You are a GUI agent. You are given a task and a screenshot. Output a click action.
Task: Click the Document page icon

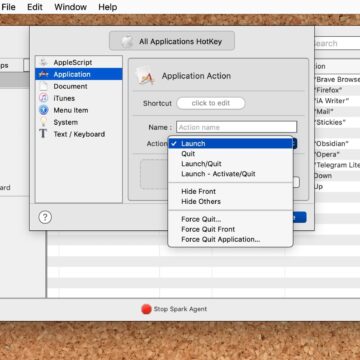44,86
